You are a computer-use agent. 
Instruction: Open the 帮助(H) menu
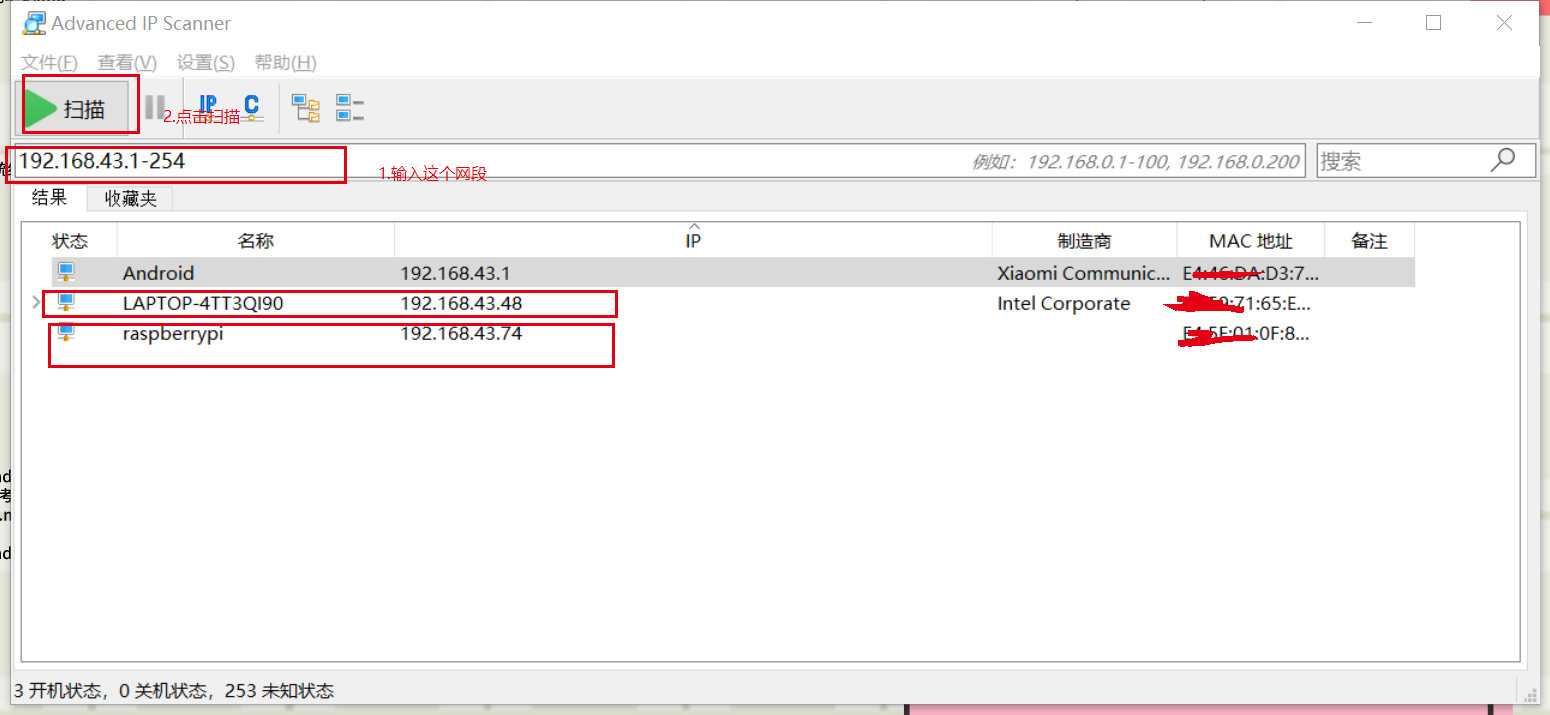[x=285, y=62]
